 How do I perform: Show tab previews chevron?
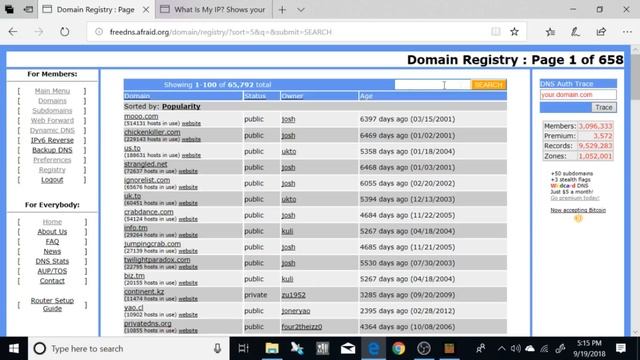(301, 9)
